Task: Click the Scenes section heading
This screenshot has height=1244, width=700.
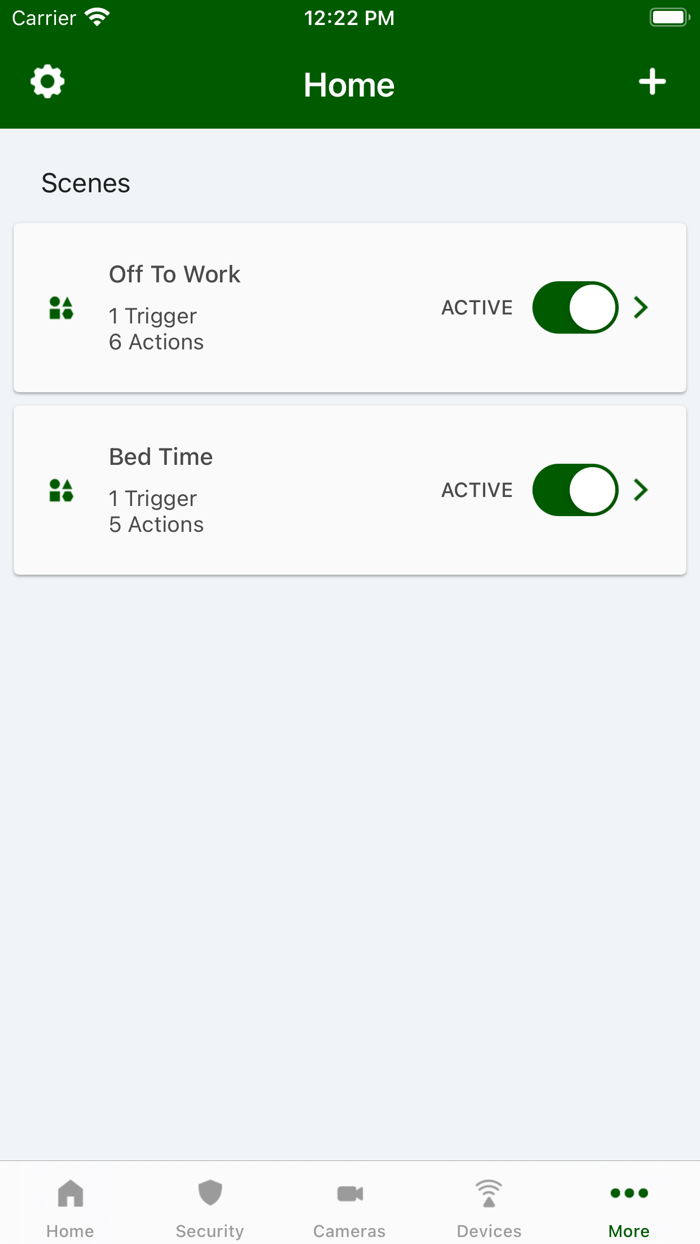Action: [85, 183]
